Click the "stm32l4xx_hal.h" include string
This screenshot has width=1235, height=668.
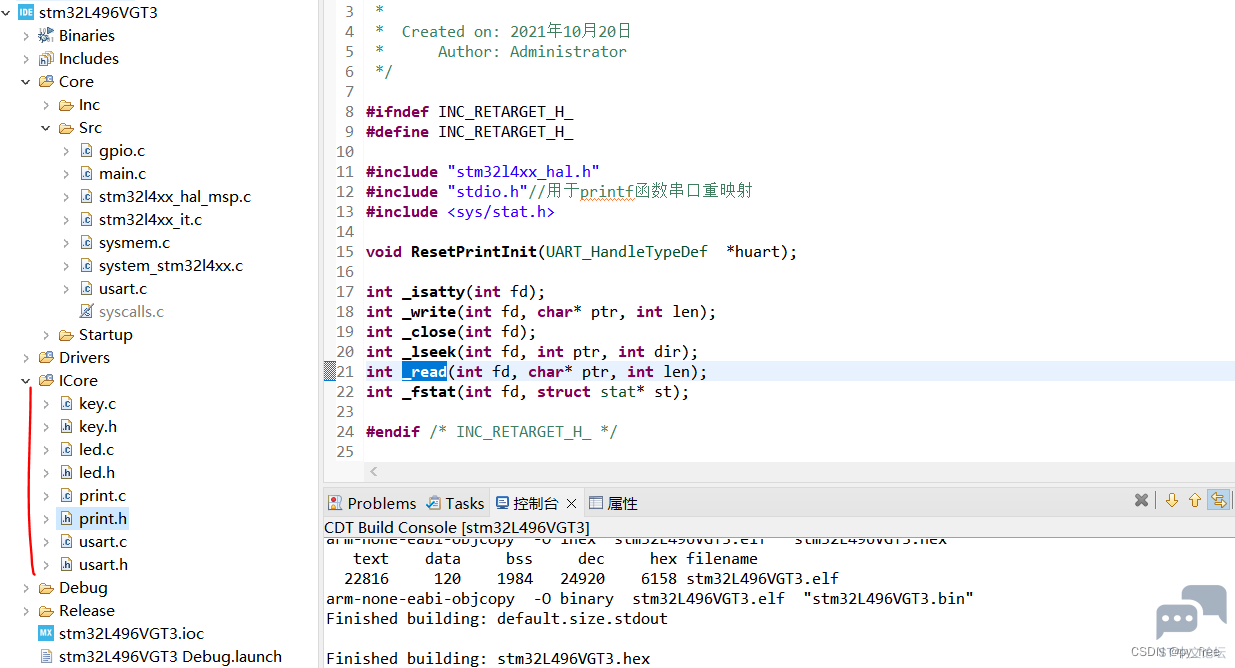(524, 172)
